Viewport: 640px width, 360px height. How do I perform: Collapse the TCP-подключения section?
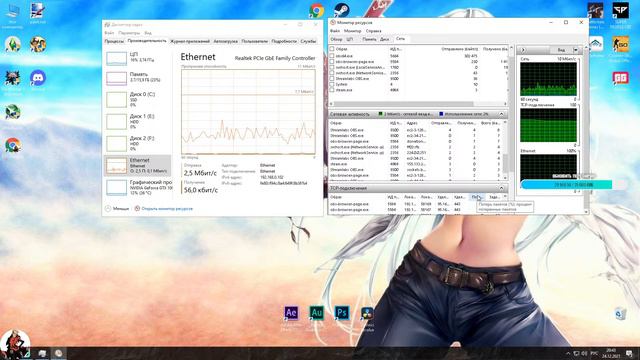tap(502, 188)
